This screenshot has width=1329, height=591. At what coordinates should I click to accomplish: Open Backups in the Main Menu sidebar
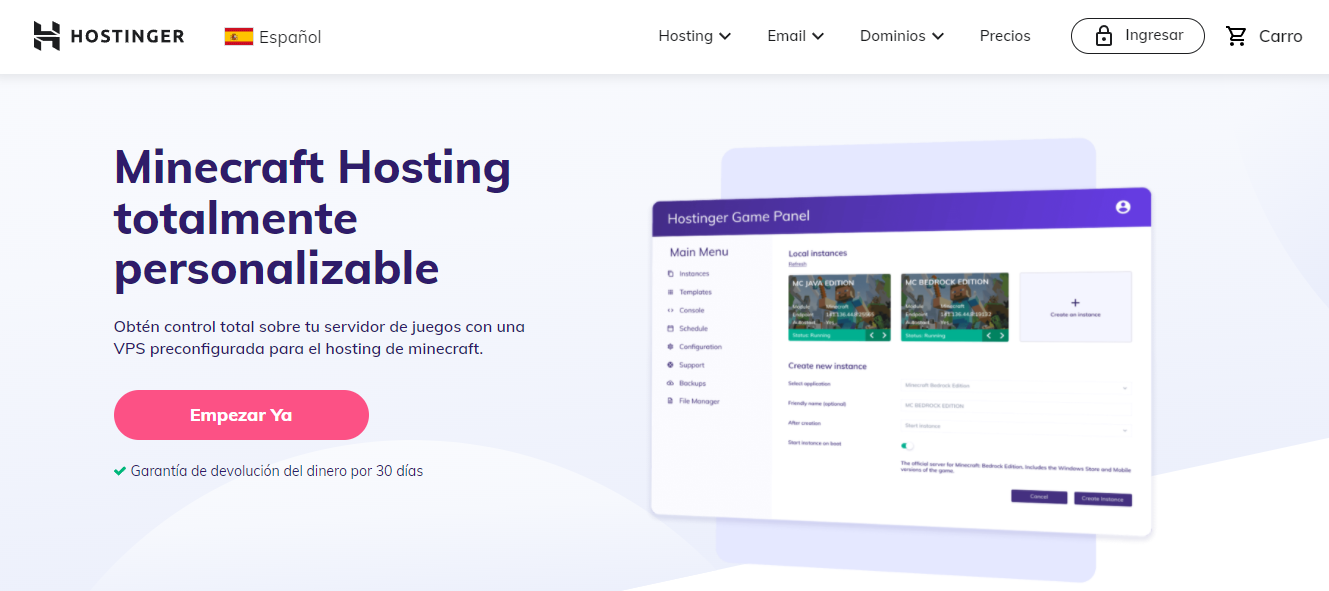pyautogui.click(x=692, y=383)
